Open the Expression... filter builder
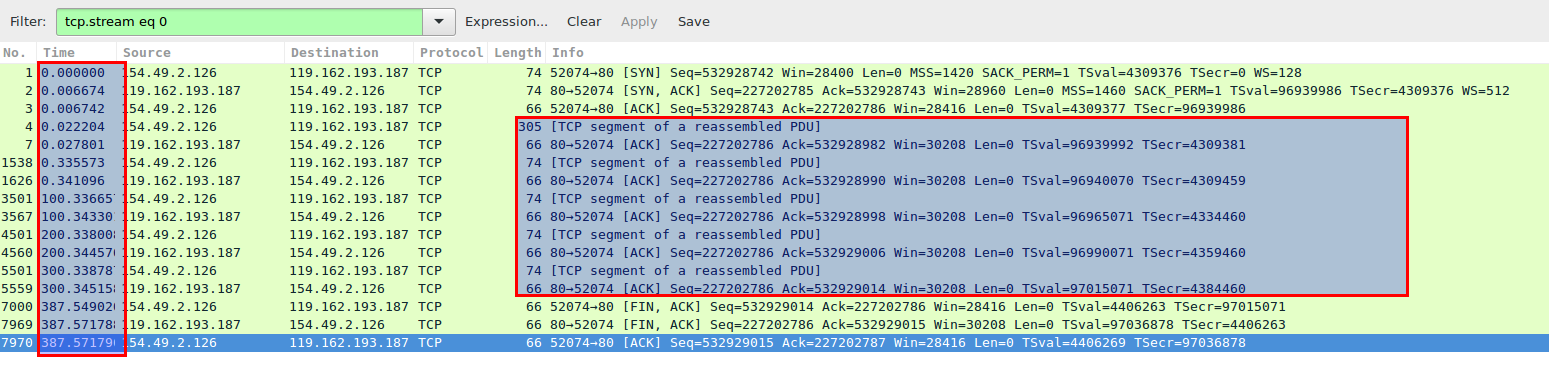1549x372 pixels. pyautogui.click(x=506, y=21)
